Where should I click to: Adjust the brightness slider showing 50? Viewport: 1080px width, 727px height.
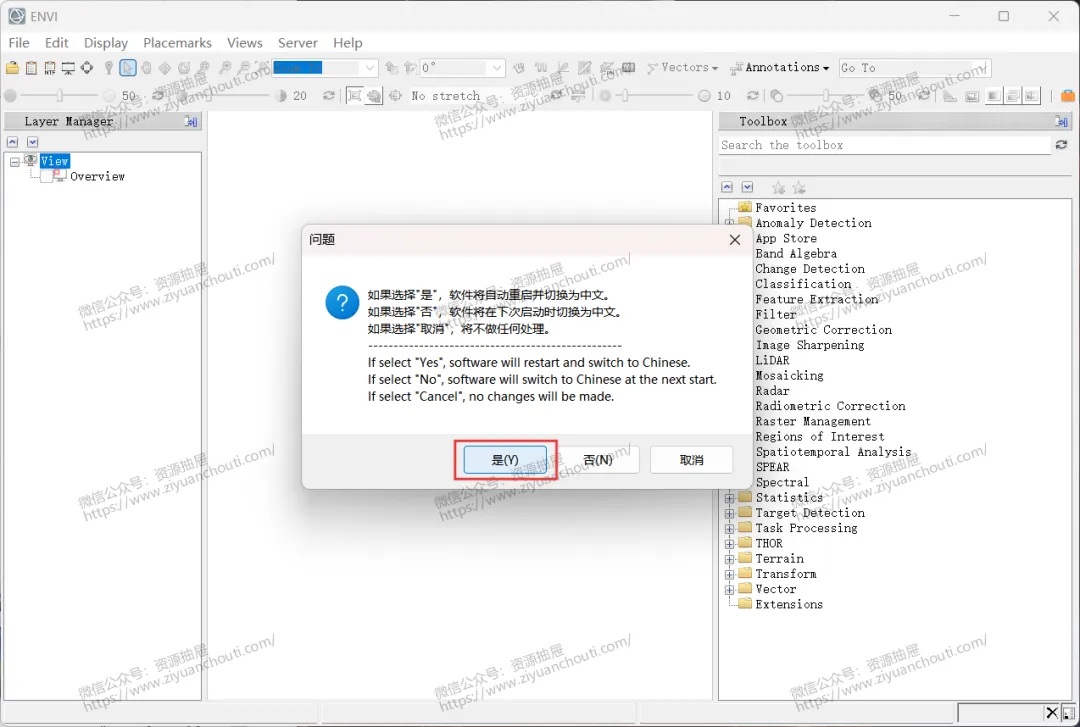click(59, 96)
